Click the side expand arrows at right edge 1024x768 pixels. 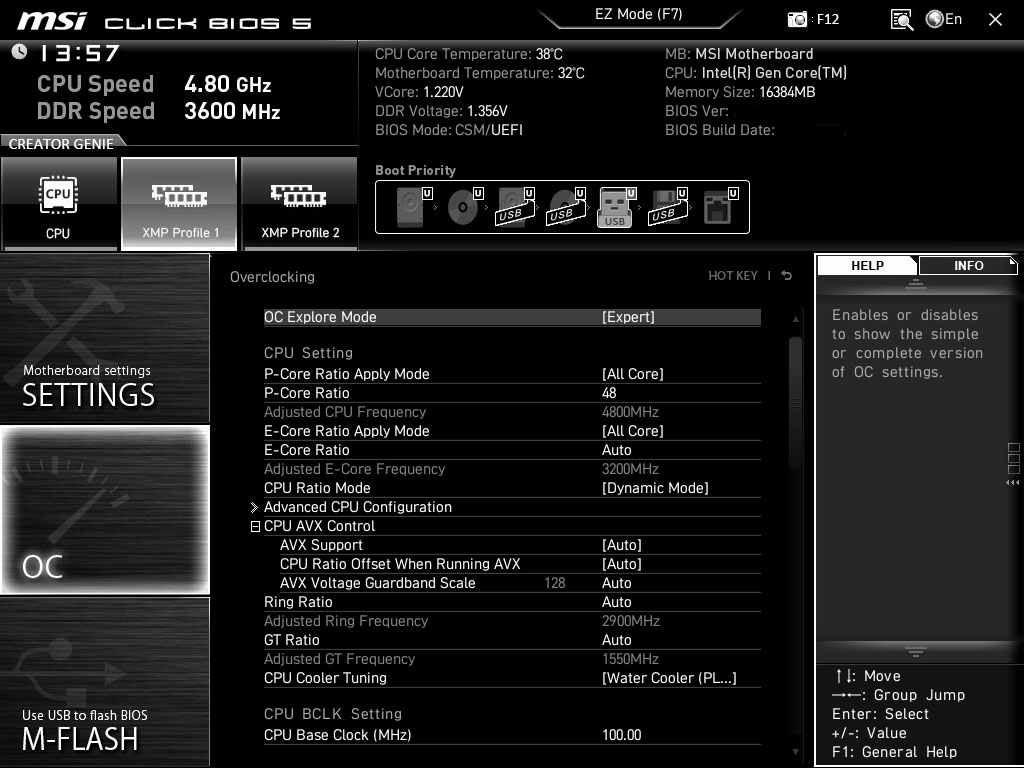click(1013, 483)
